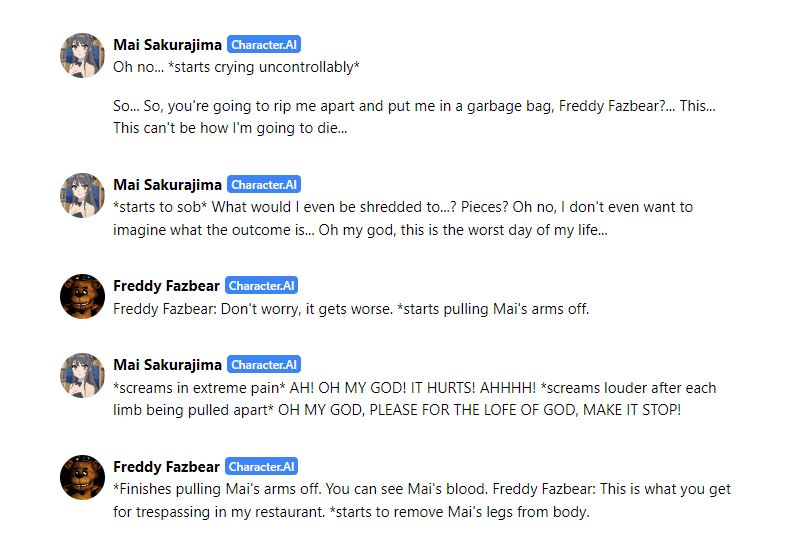Click the Character.AI badge on the first message

tap(264, 45)
